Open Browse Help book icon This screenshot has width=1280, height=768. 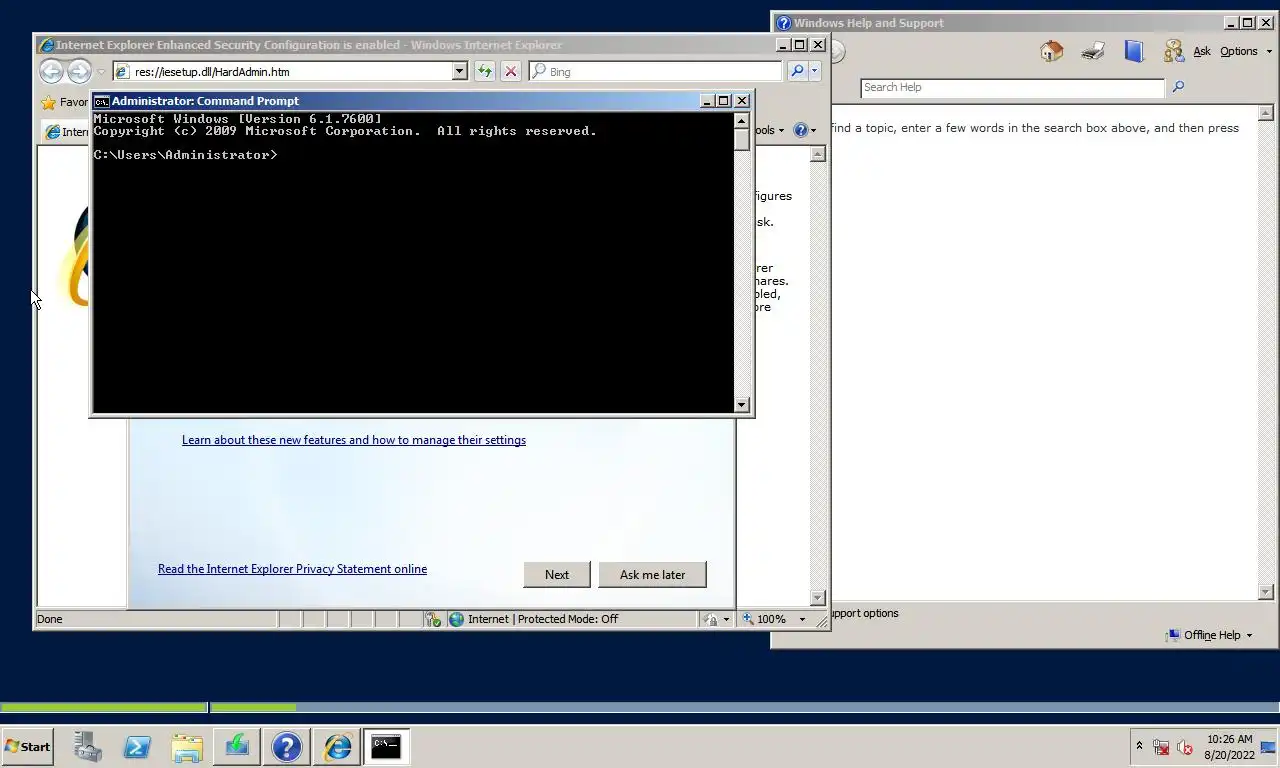pyautogui.click(x=1134, y=51)
